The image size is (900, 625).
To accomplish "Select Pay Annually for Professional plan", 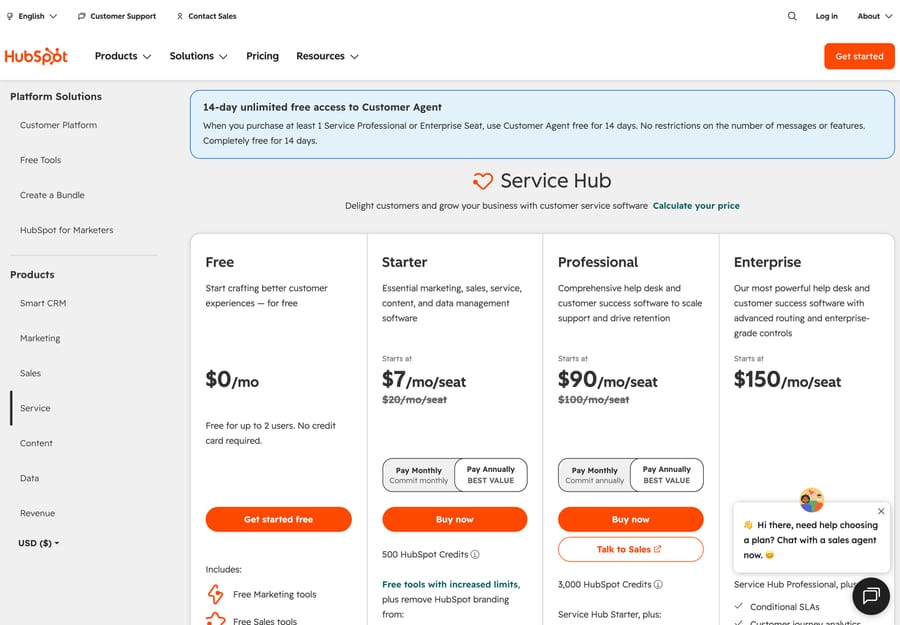I will [666, 475].
